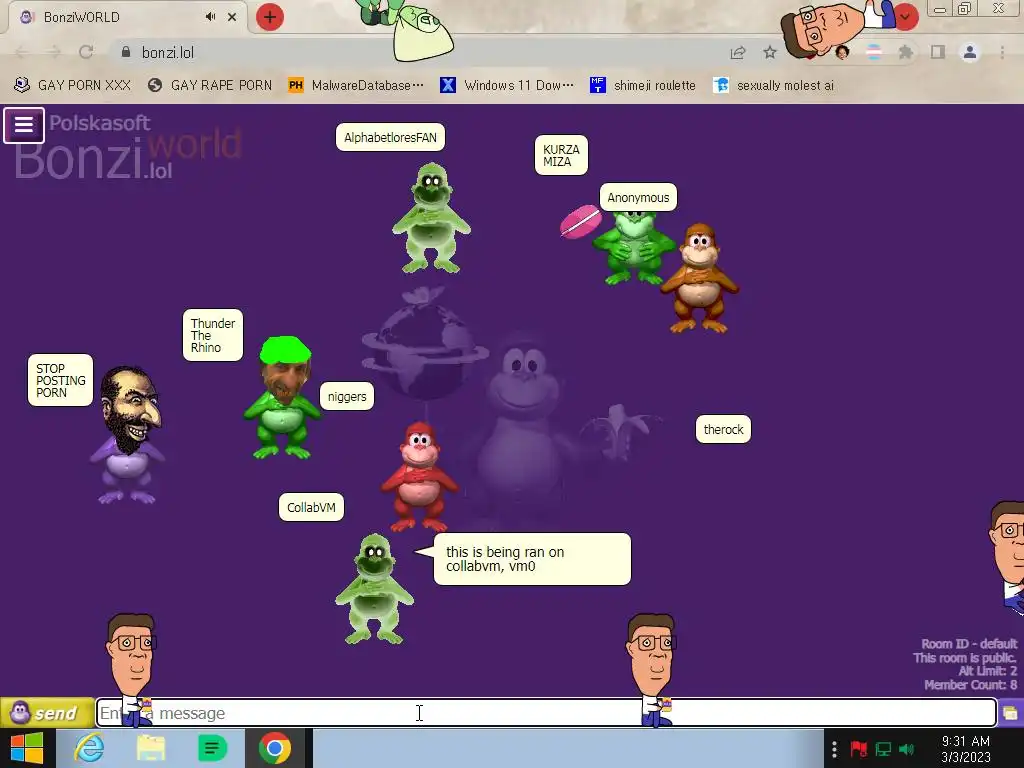Go forward in browser history
Viewport: 1024px width, 768px height.
pos(54,52)
